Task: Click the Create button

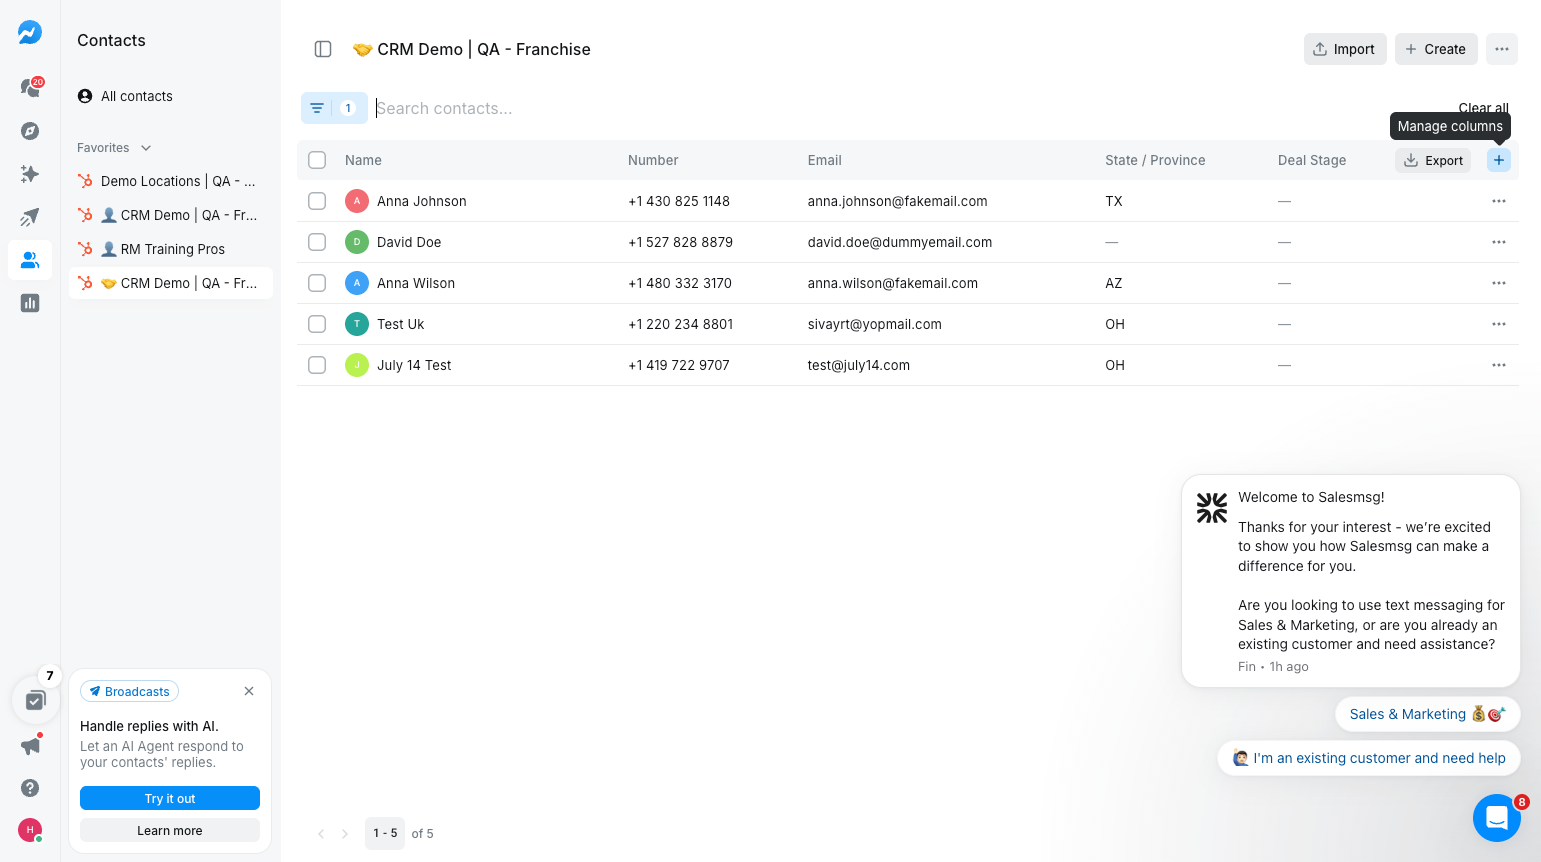Action: click(1436, 49)
